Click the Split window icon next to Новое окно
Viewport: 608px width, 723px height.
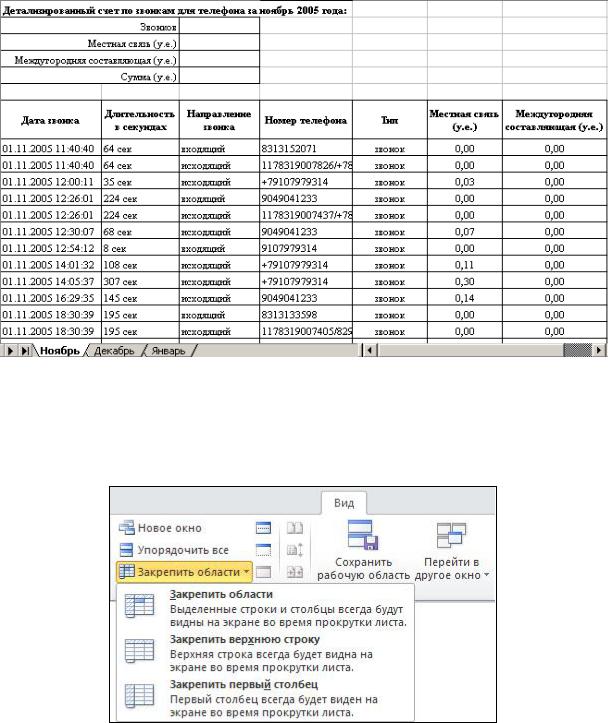pos(263,527)
